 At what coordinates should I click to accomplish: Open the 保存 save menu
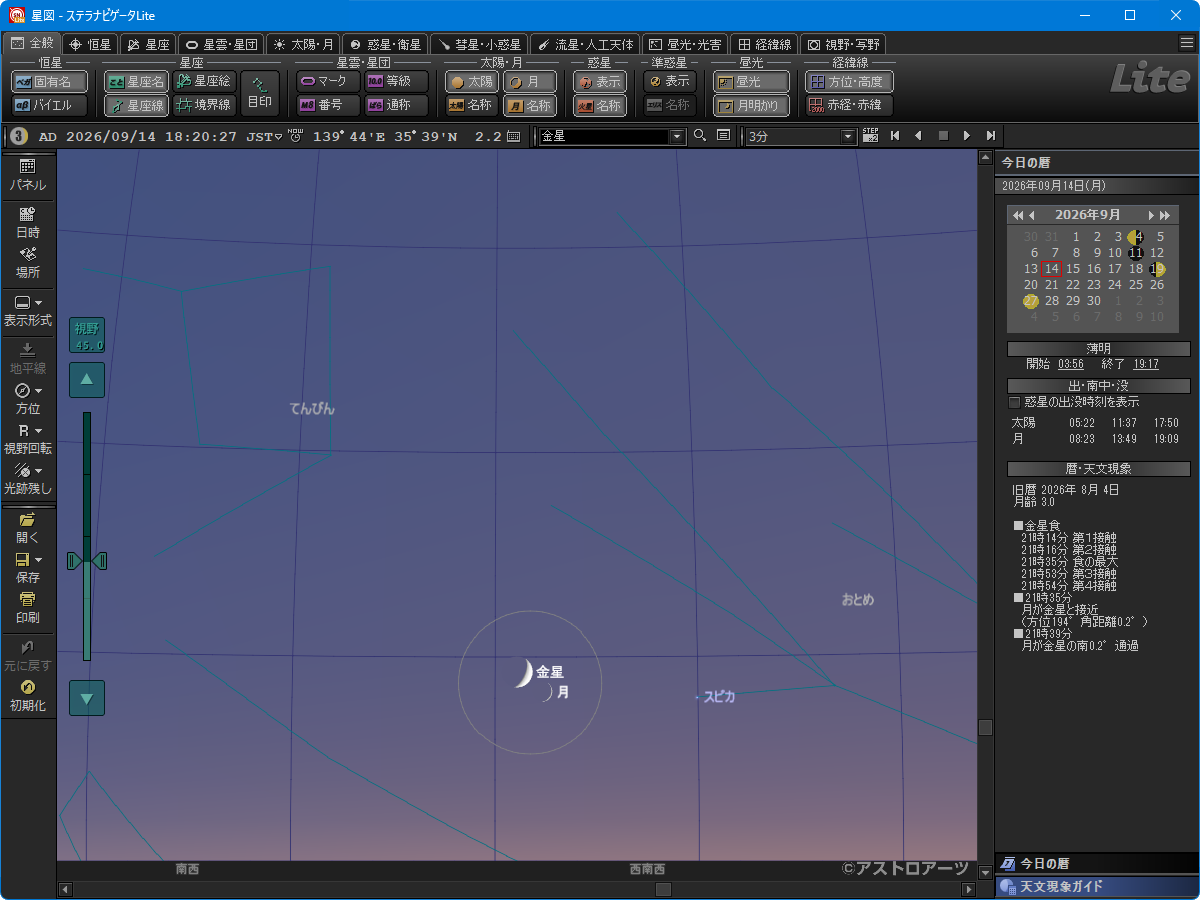click(x=28, y=567)
